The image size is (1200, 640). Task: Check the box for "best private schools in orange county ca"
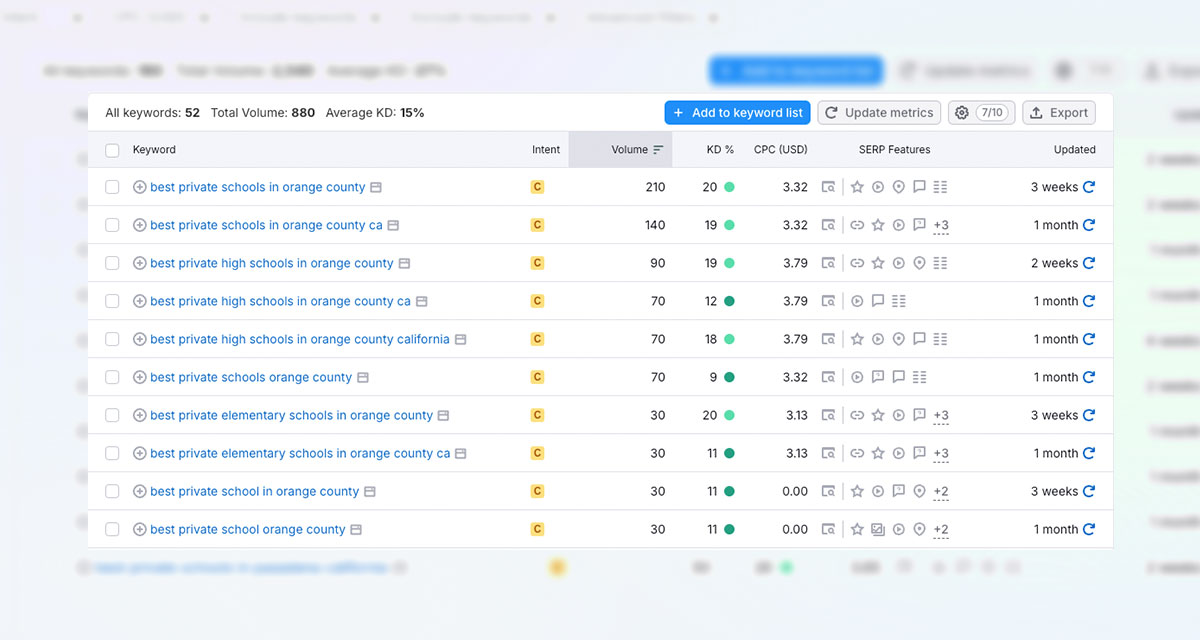tap(112, 225)
